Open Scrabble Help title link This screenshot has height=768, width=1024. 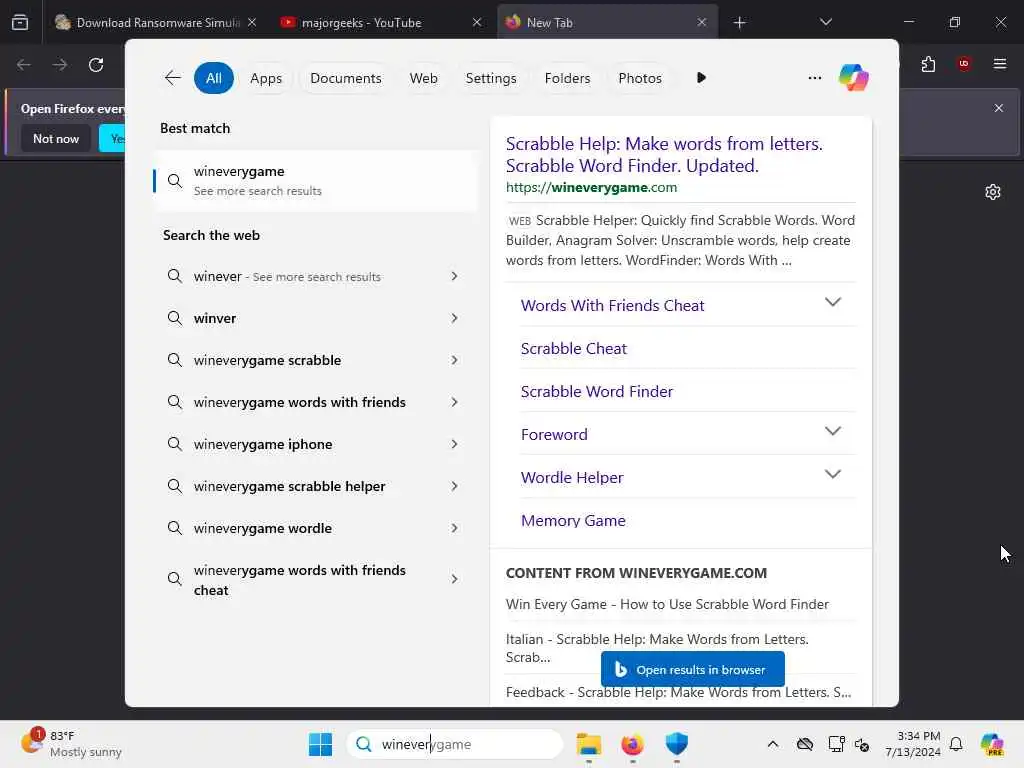(664, 155)
